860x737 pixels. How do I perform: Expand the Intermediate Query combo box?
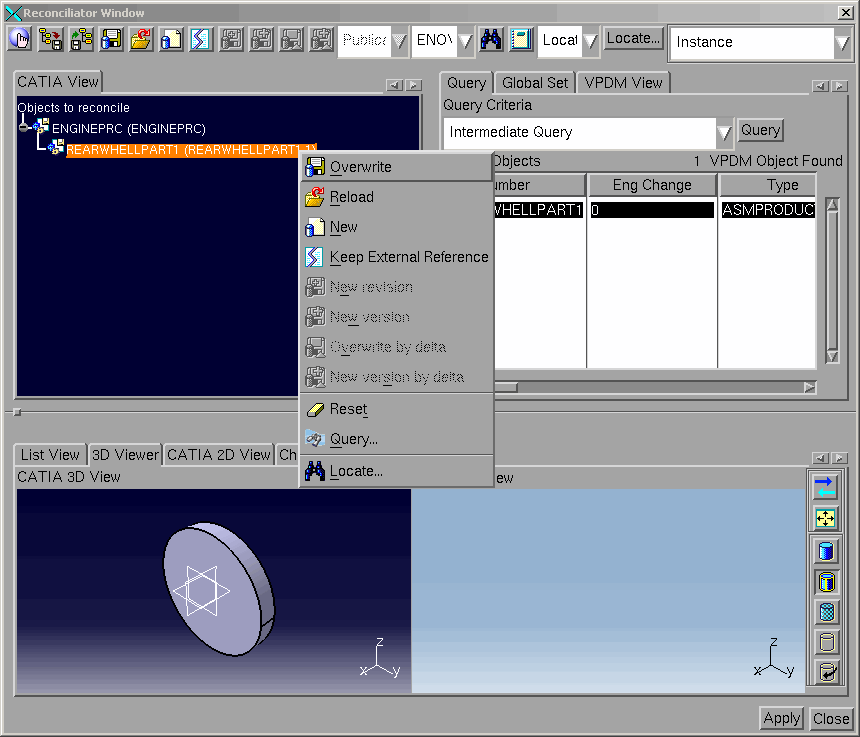click(x=724, y=133)
